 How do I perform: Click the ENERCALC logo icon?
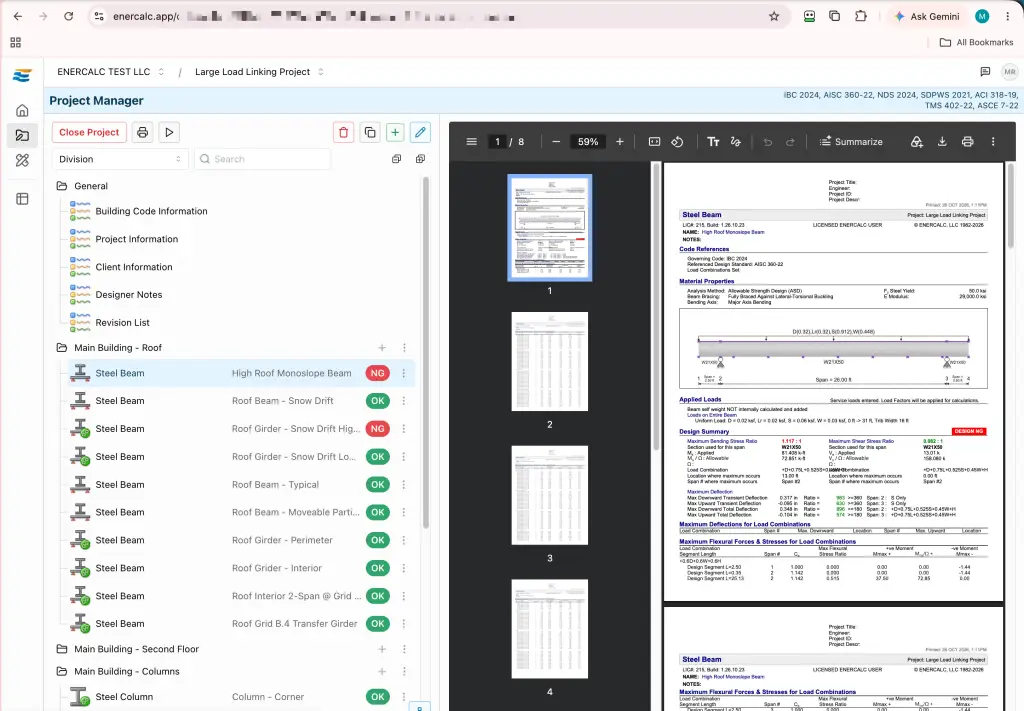click(x=22, y=76)
